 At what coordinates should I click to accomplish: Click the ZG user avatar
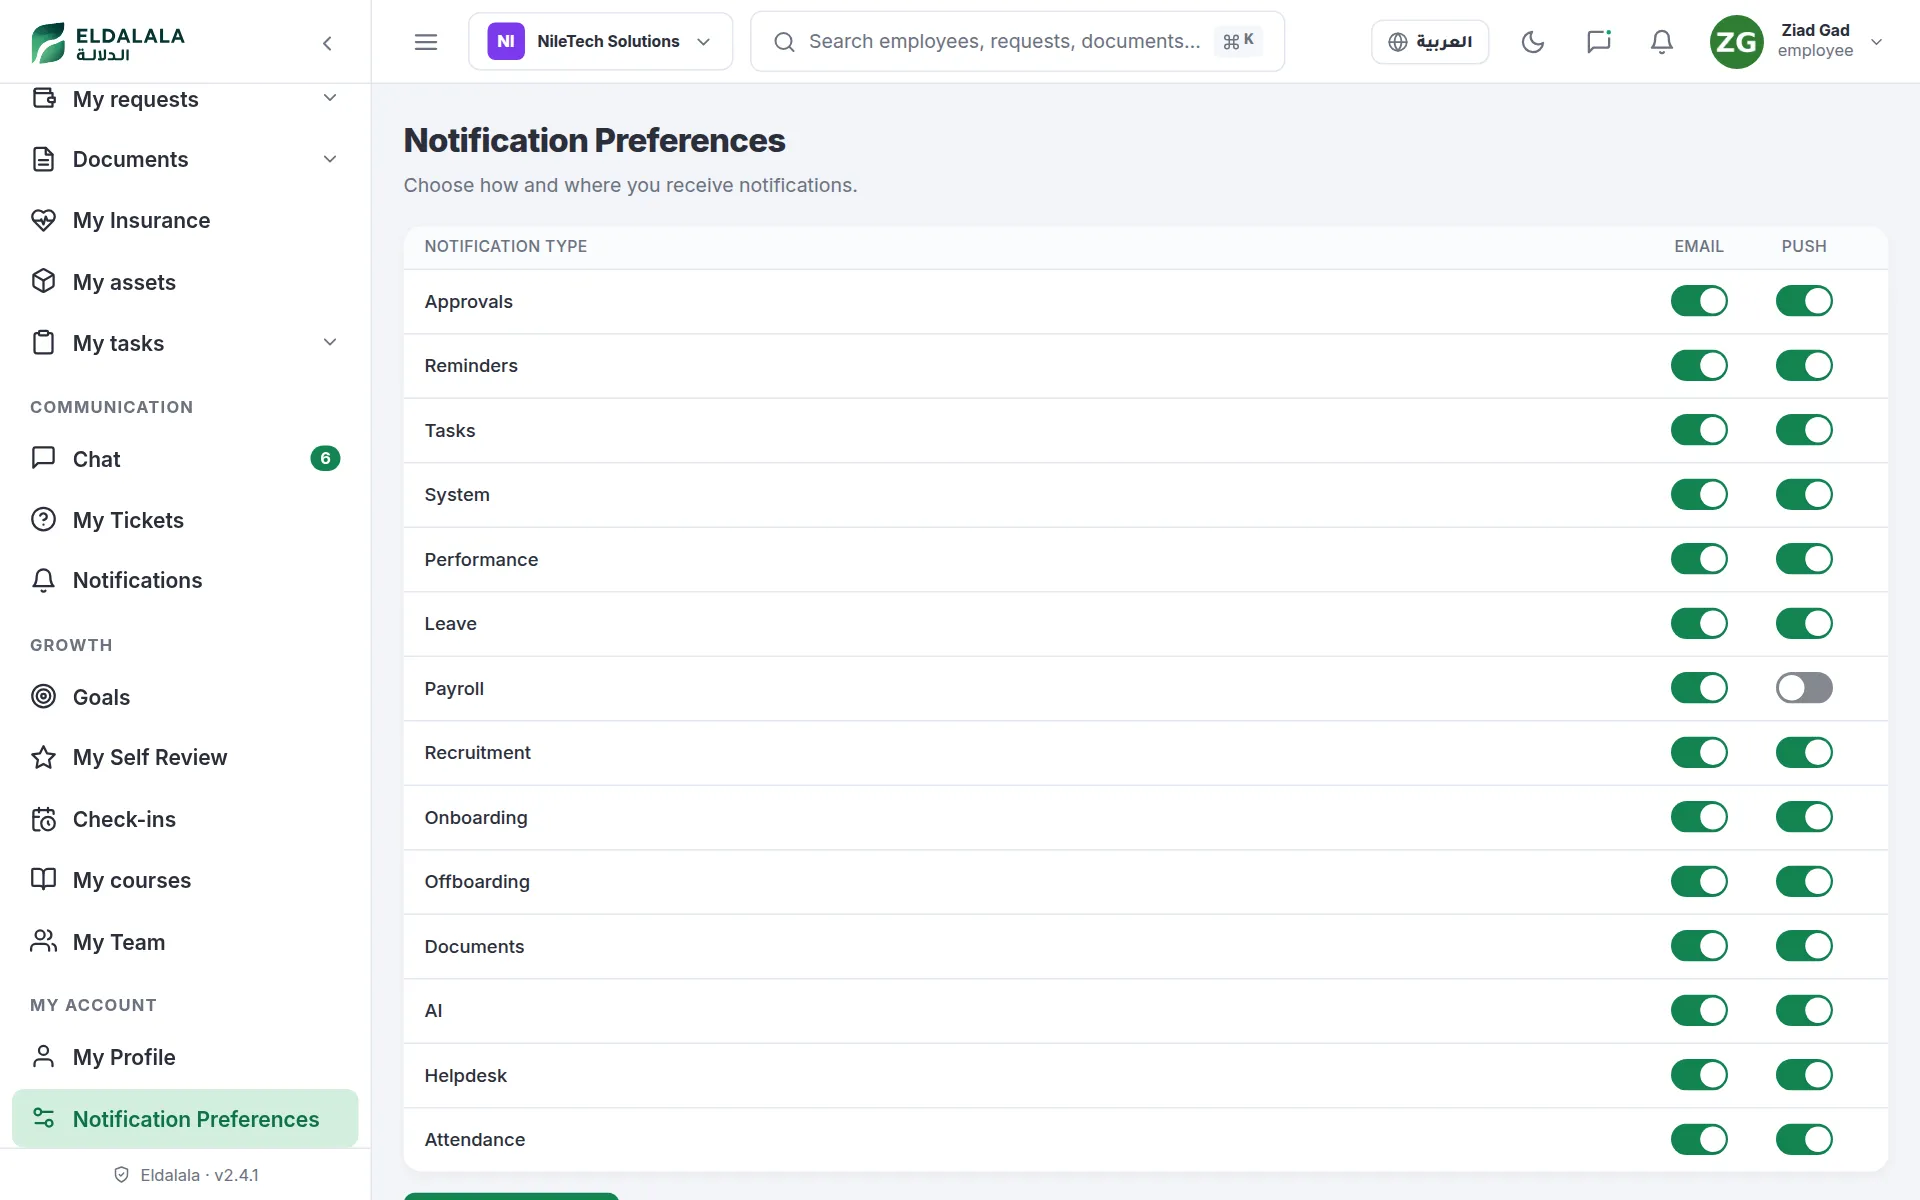(1736, 42)
